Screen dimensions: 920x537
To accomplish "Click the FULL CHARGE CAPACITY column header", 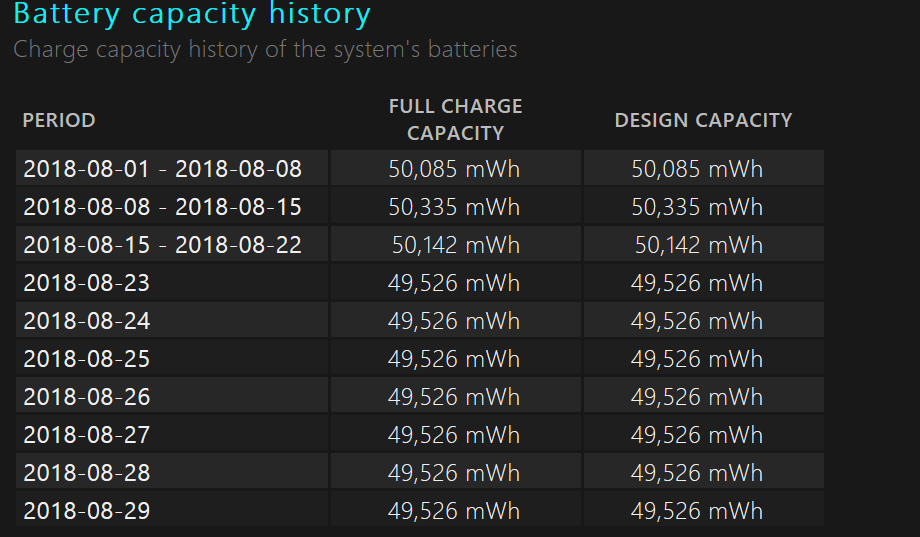I will [455, 119].
